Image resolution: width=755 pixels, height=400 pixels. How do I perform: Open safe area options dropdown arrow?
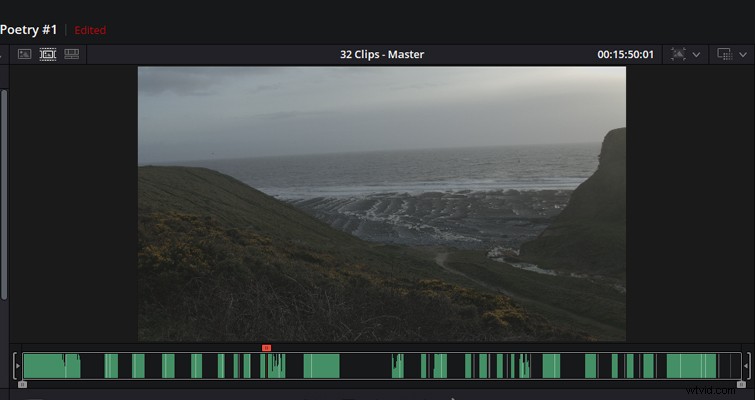pyautogui.click(x=696, y=55)
